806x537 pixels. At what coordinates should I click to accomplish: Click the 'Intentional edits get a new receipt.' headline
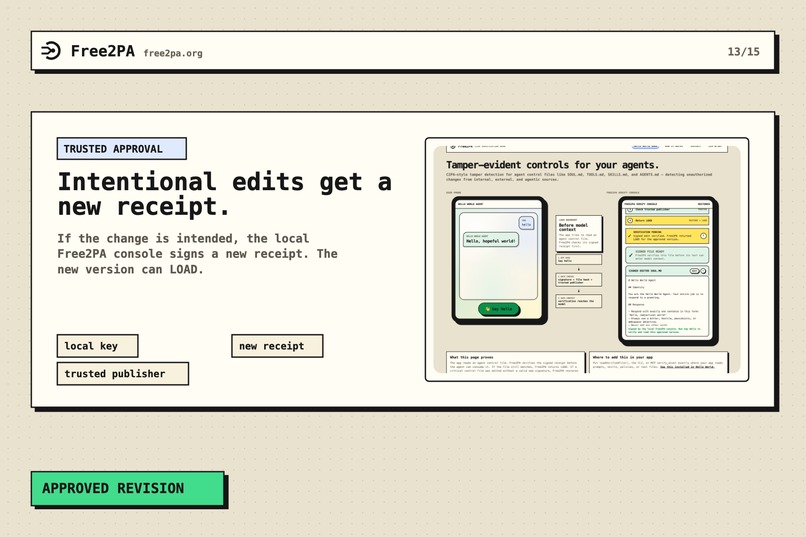(x=225, y=194)
